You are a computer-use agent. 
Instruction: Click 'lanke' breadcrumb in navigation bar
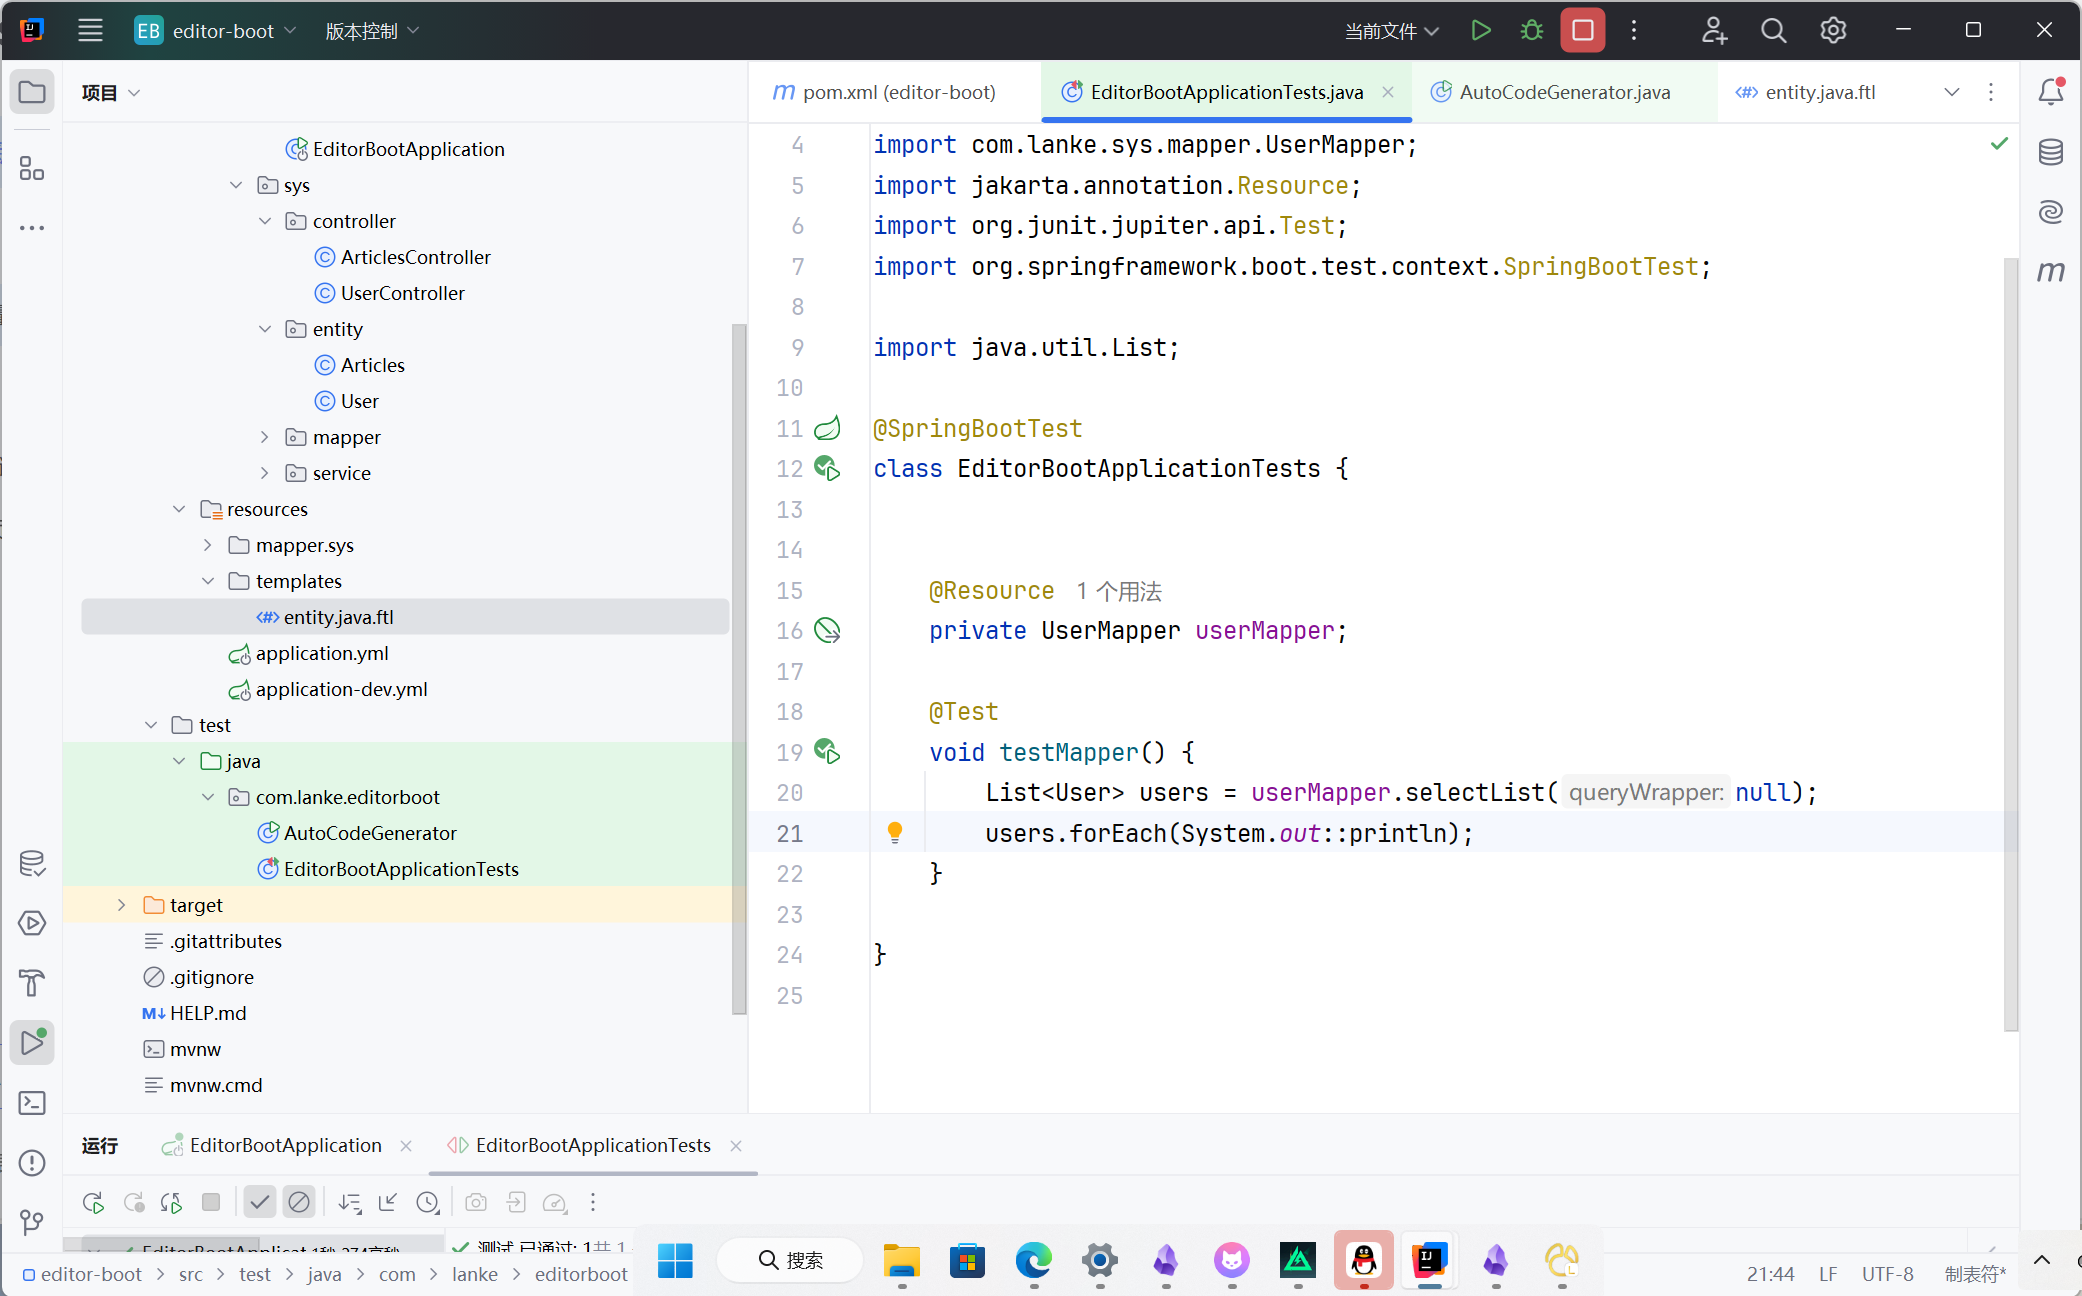(475, 1274)
